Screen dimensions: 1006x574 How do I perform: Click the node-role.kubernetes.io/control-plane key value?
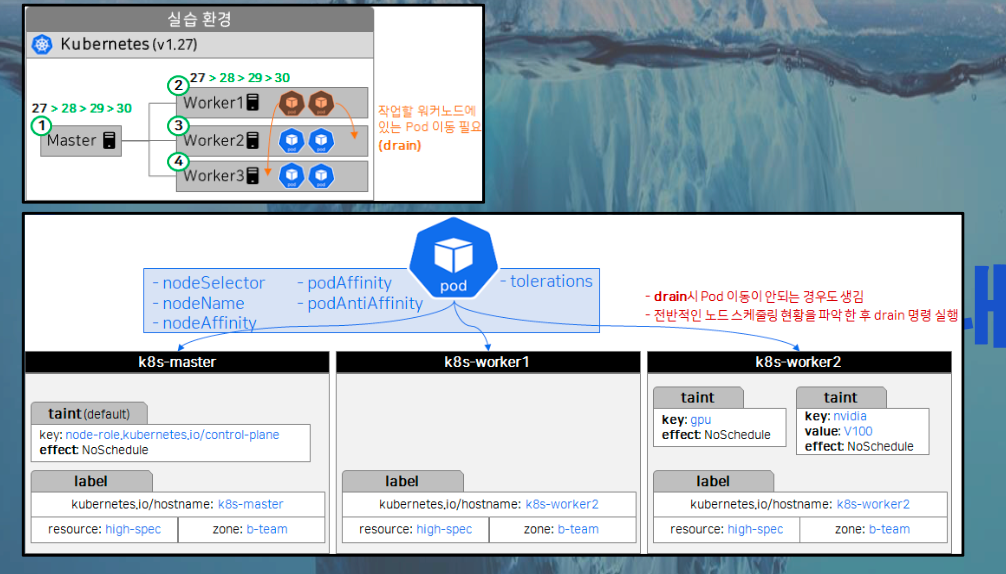(x=173, y=435)
